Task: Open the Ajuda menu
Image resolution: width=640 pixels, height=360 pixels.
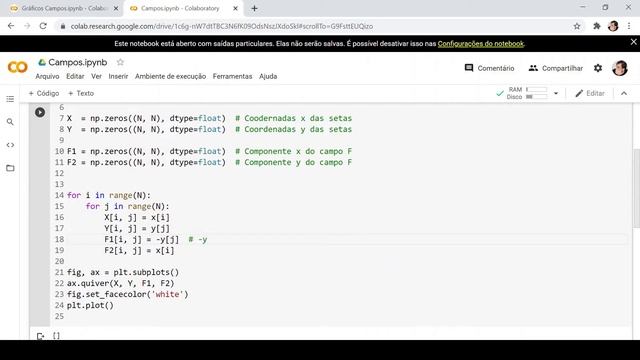Action: 268,76
